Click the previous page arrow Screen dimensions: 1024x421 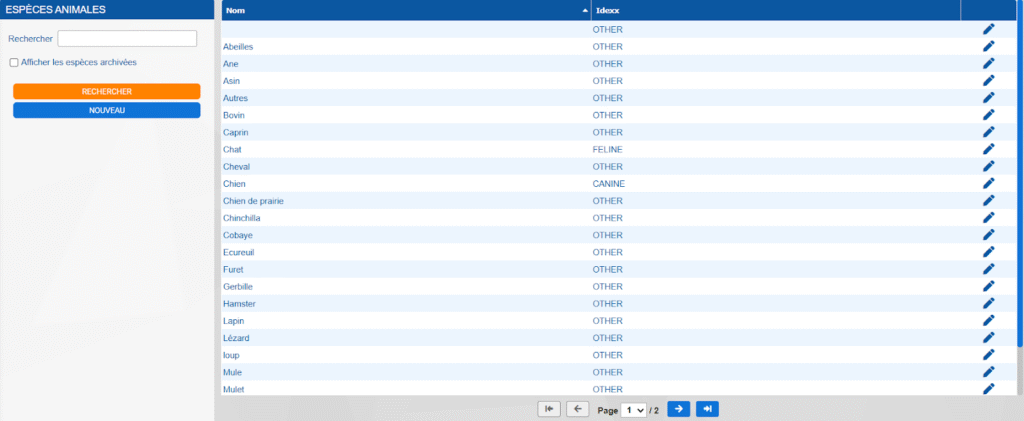(x=578, y=409)
